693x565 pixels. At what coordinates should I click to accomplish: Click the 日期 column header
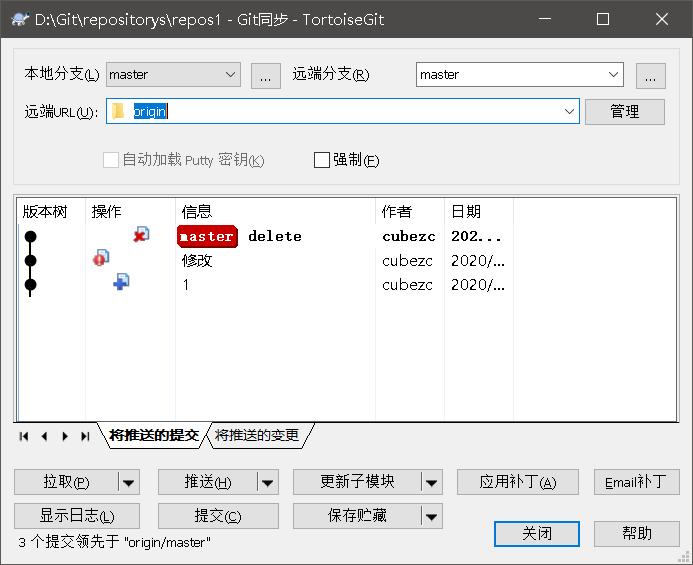tap(479, 211)
